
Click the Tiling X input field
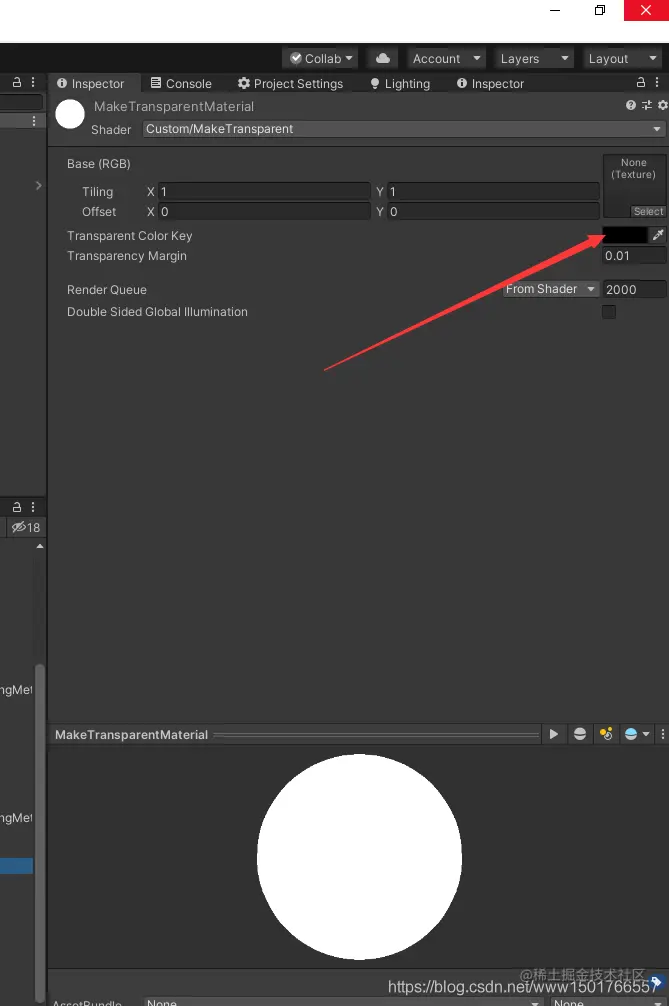pos(264,191)
